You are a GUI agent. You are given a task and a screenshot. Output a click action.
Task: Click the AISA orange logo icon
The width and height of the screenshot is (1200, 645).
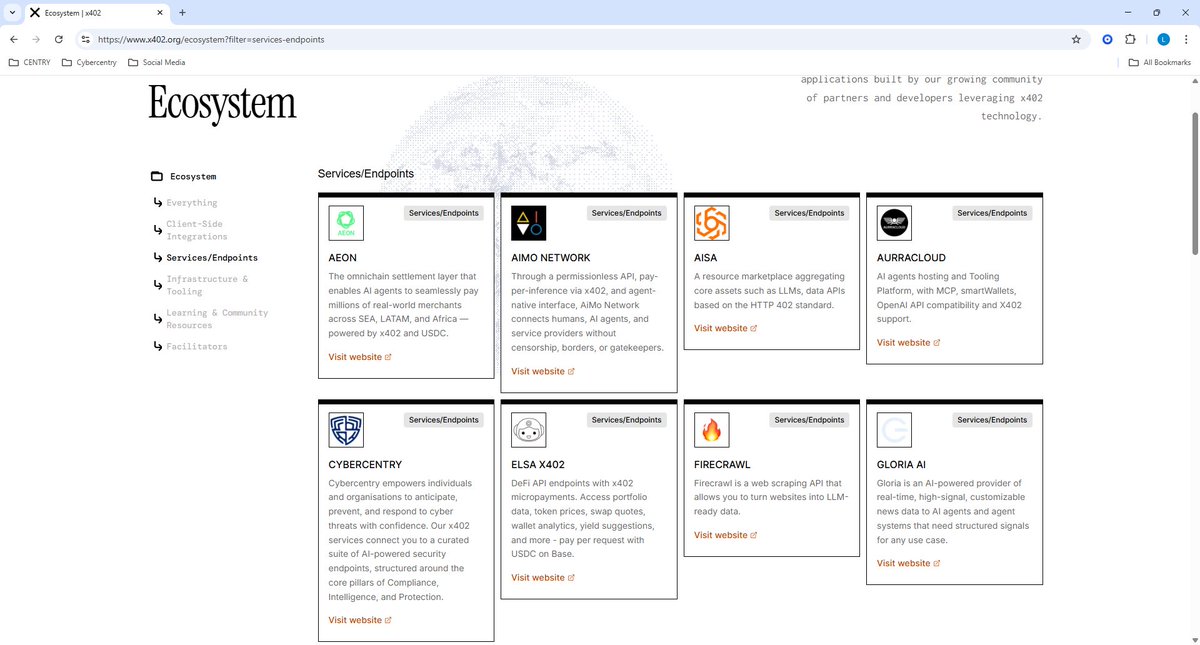click(x=711, y=223)
